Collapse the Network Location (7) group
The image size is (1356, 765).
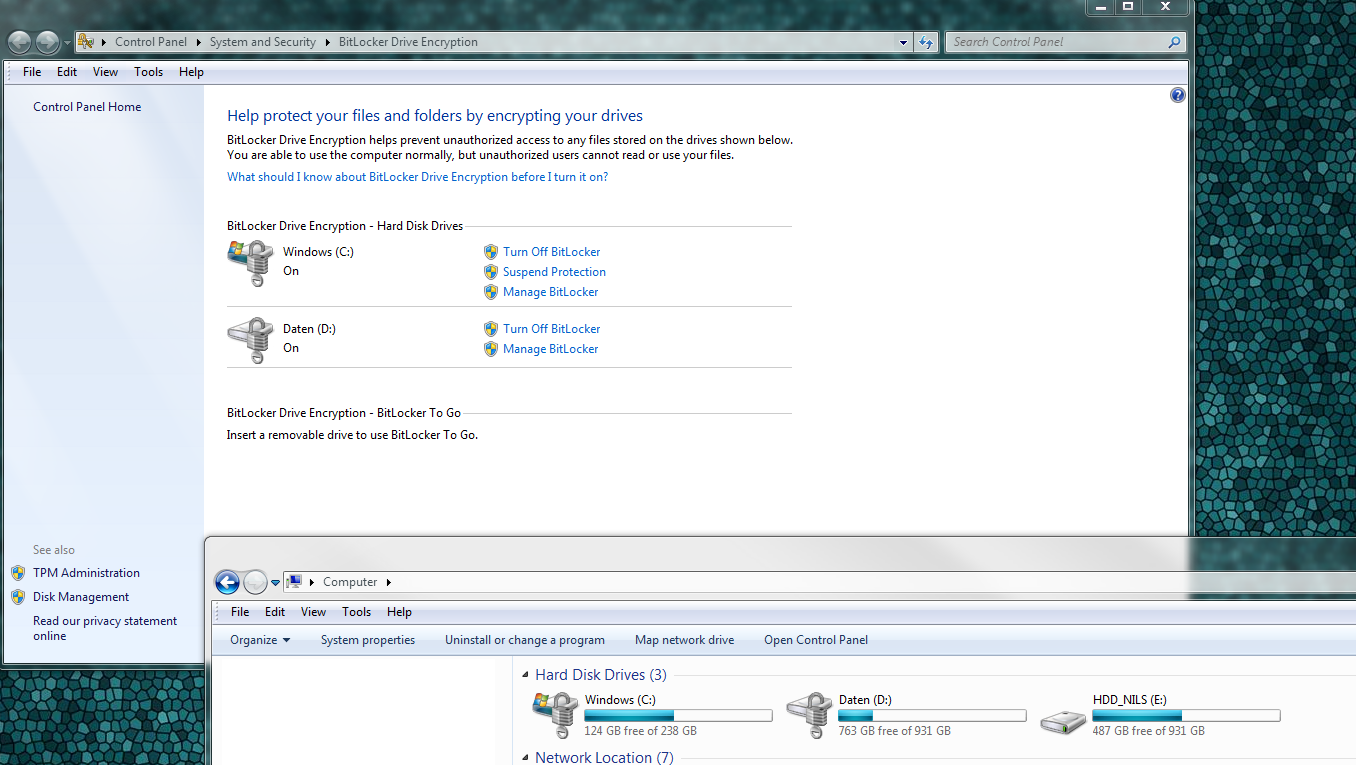(526, 758)
